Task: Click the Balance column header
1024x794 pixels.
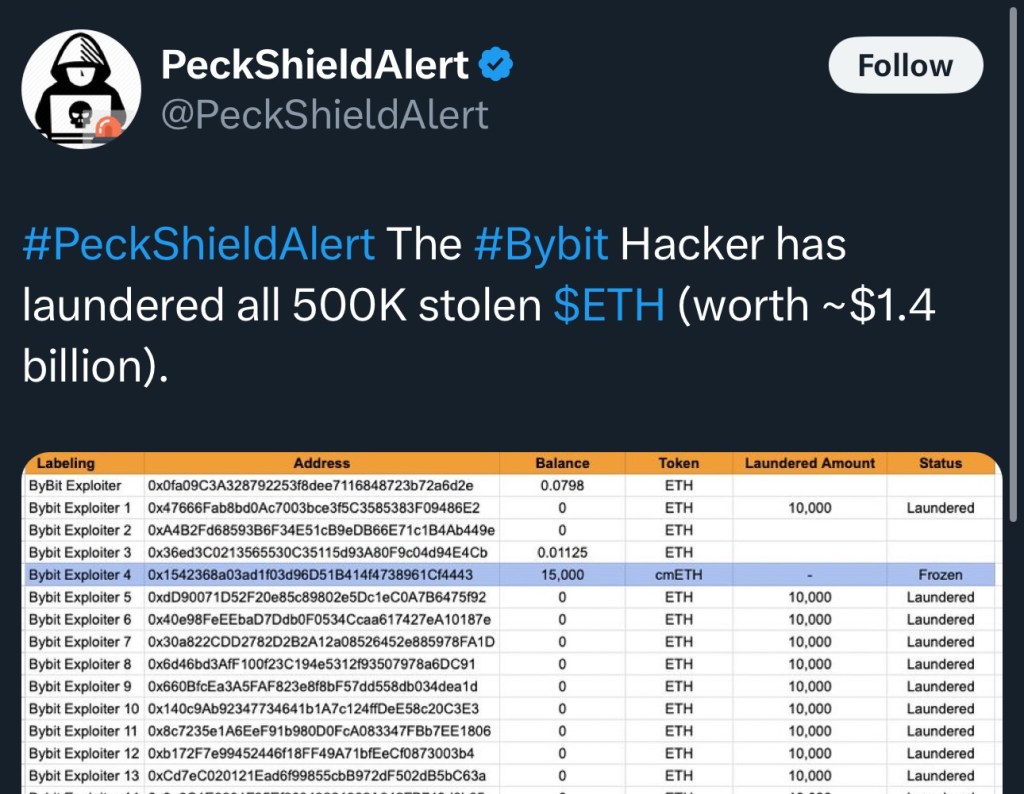Action: (x=562, y=463)
